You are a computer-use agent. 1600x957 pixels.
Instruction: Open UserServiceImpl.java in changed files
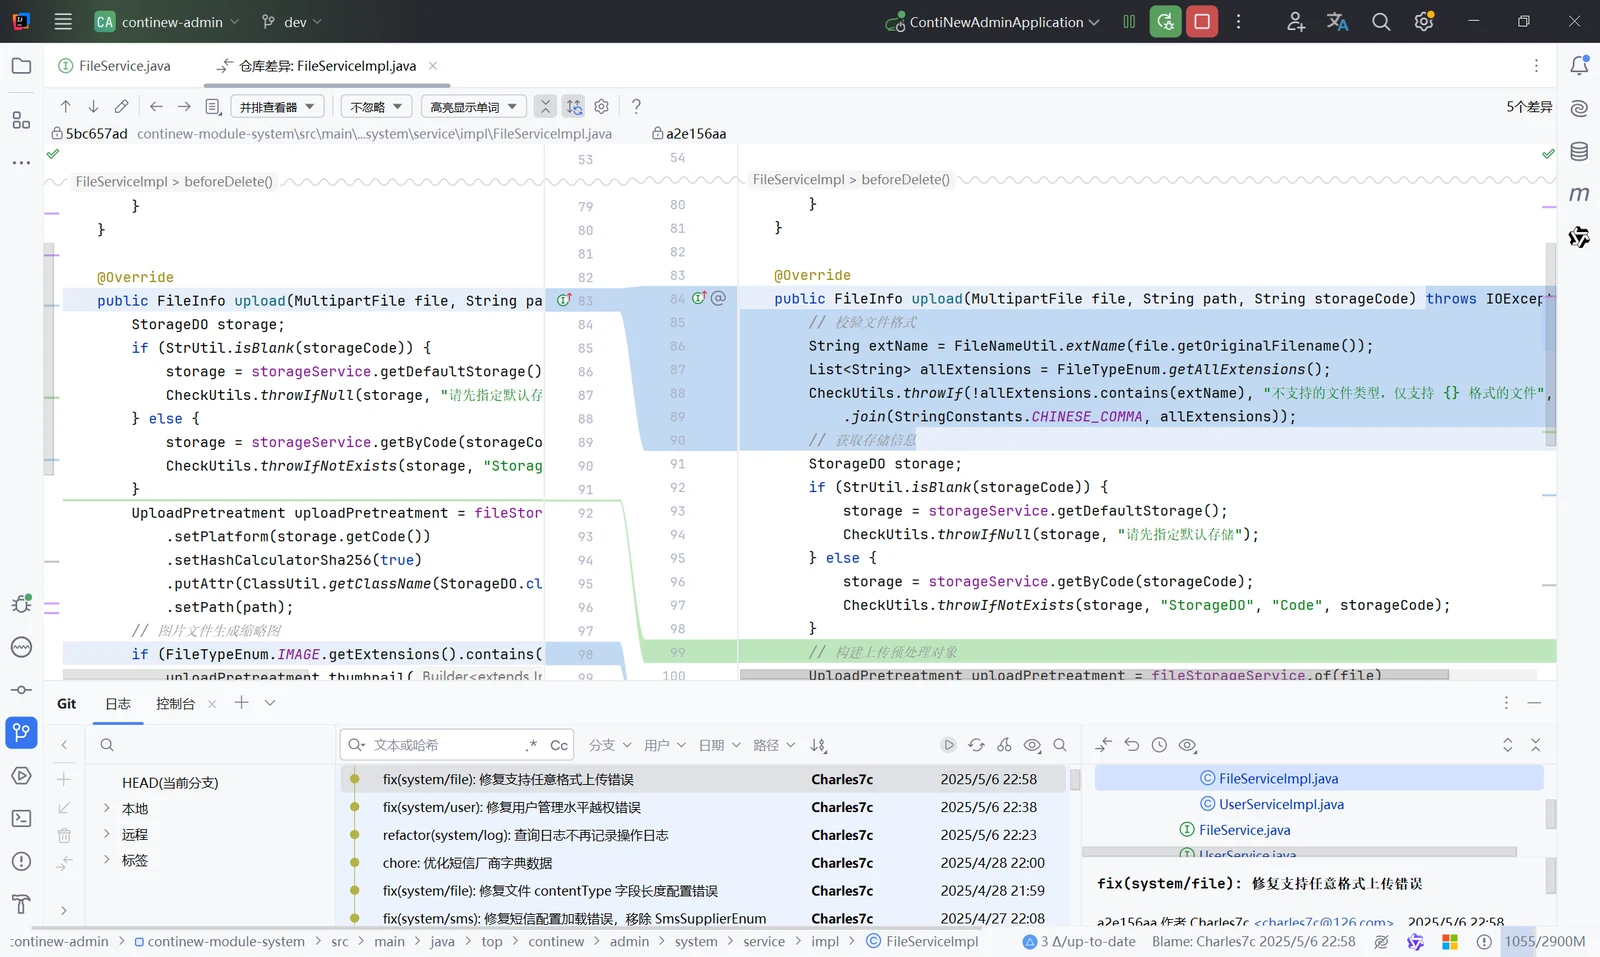point(1271,804)
